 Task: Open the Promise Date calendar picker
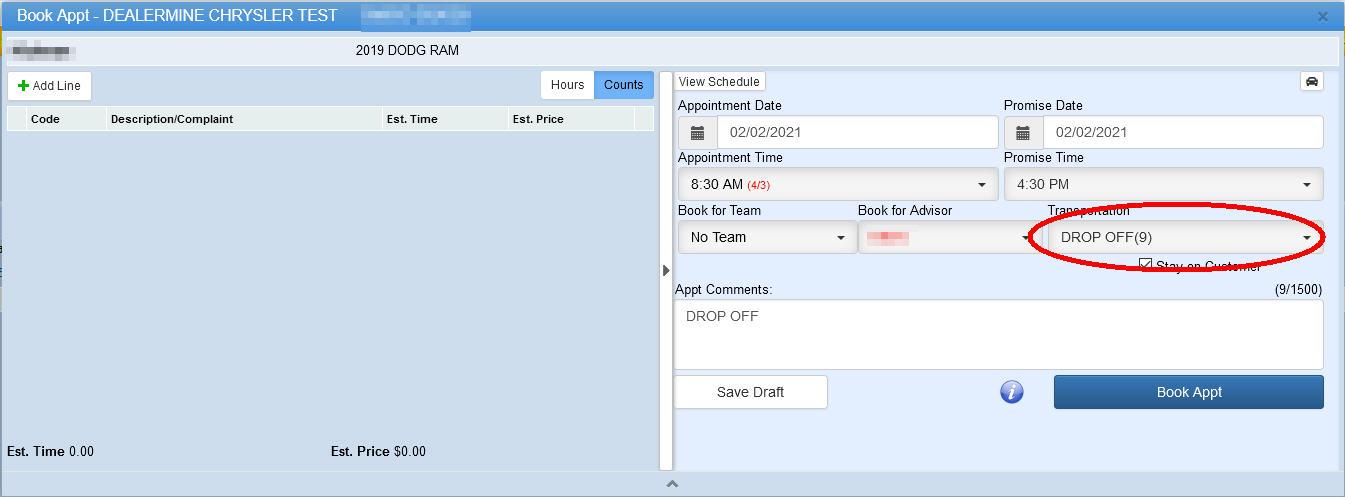point(1023,132)
